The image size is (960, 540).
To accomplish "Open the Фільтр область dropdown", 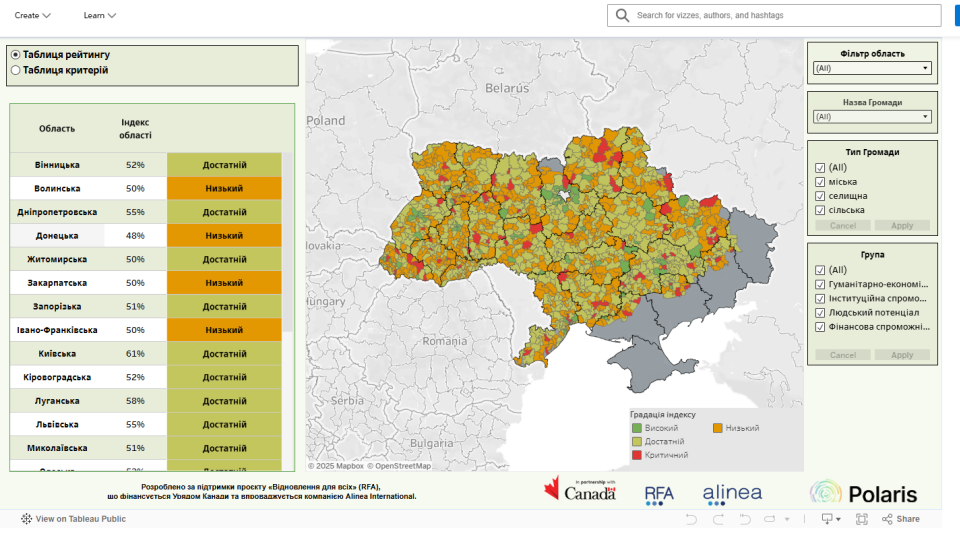I will click(872, 68).
